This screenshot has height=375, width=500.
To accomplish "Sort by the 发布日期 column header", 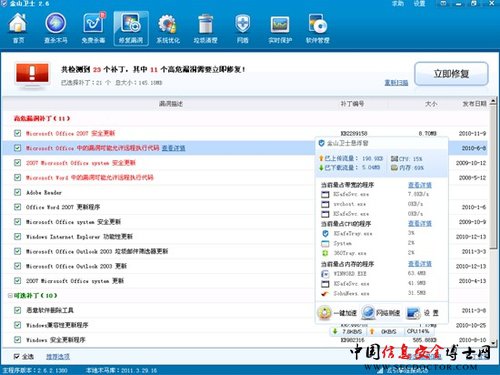I will tap(474, 104).
